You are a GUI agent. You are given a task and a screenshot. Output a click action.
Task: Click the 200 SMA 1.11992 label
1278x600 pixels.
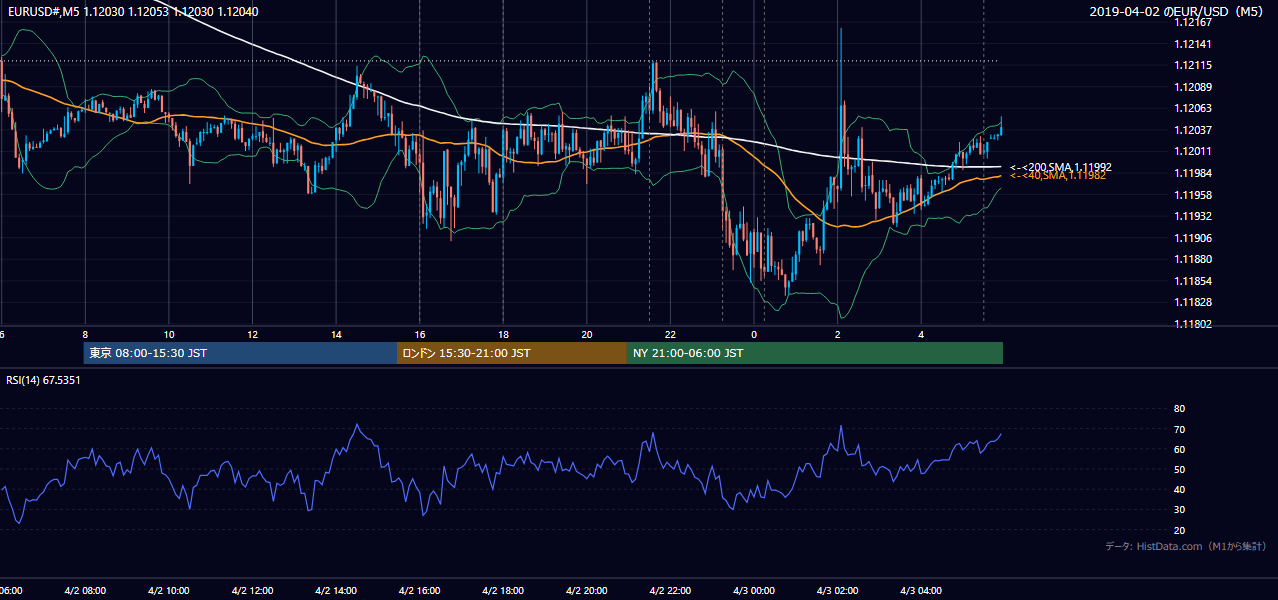click(x=1061, y=167)
